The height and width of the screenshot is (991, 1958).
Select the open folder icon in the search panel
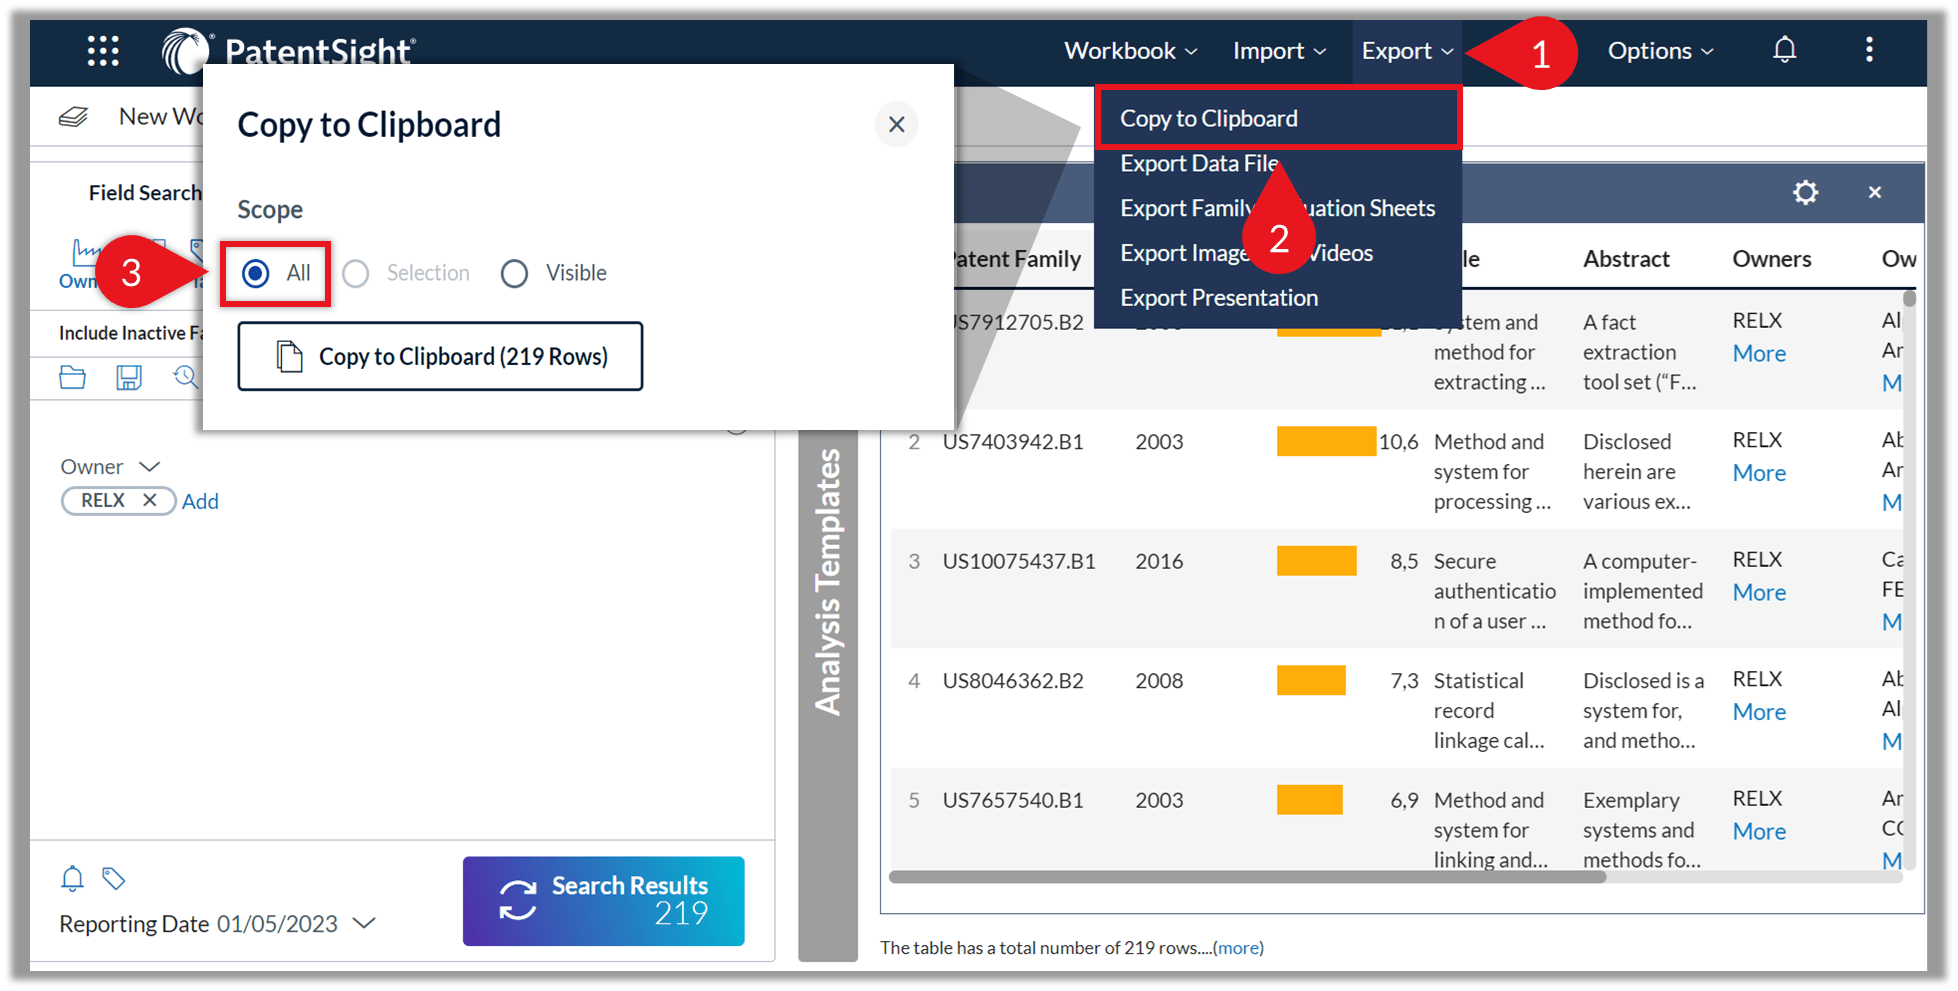point(72,378)
